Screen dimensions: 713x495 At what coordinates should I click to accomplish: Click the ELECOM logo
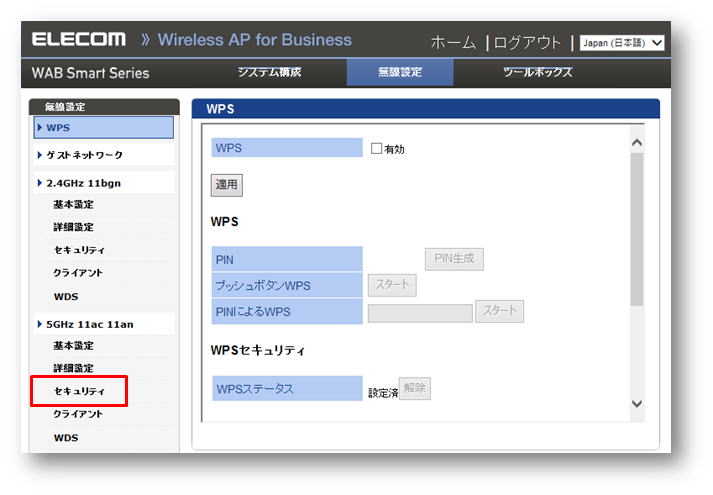[79, 39]
